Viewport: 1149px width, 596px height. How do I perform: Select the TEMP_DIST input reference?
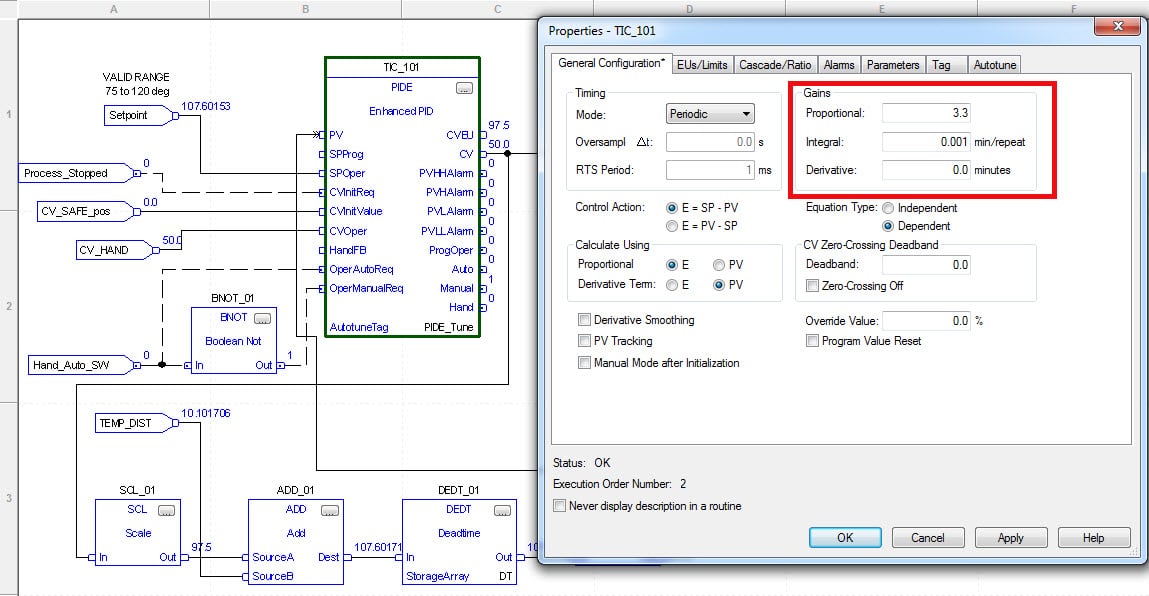pyautogui.click(x=136, y=423)
